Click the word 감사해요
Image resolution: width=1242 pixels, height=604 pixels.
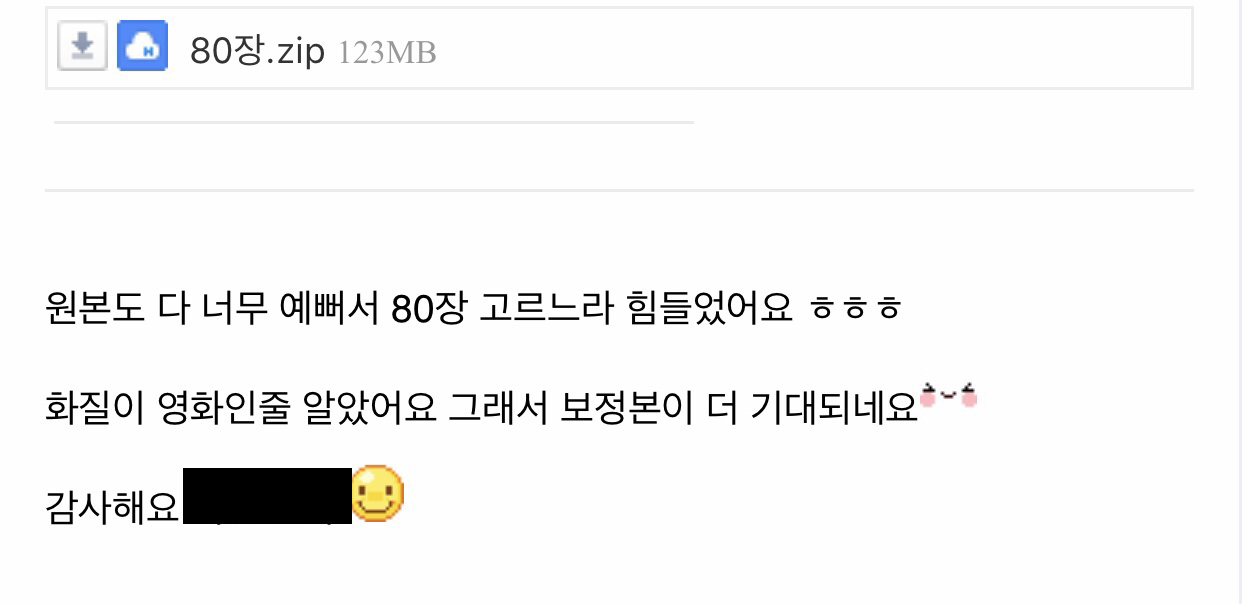(x=113, y=507)
